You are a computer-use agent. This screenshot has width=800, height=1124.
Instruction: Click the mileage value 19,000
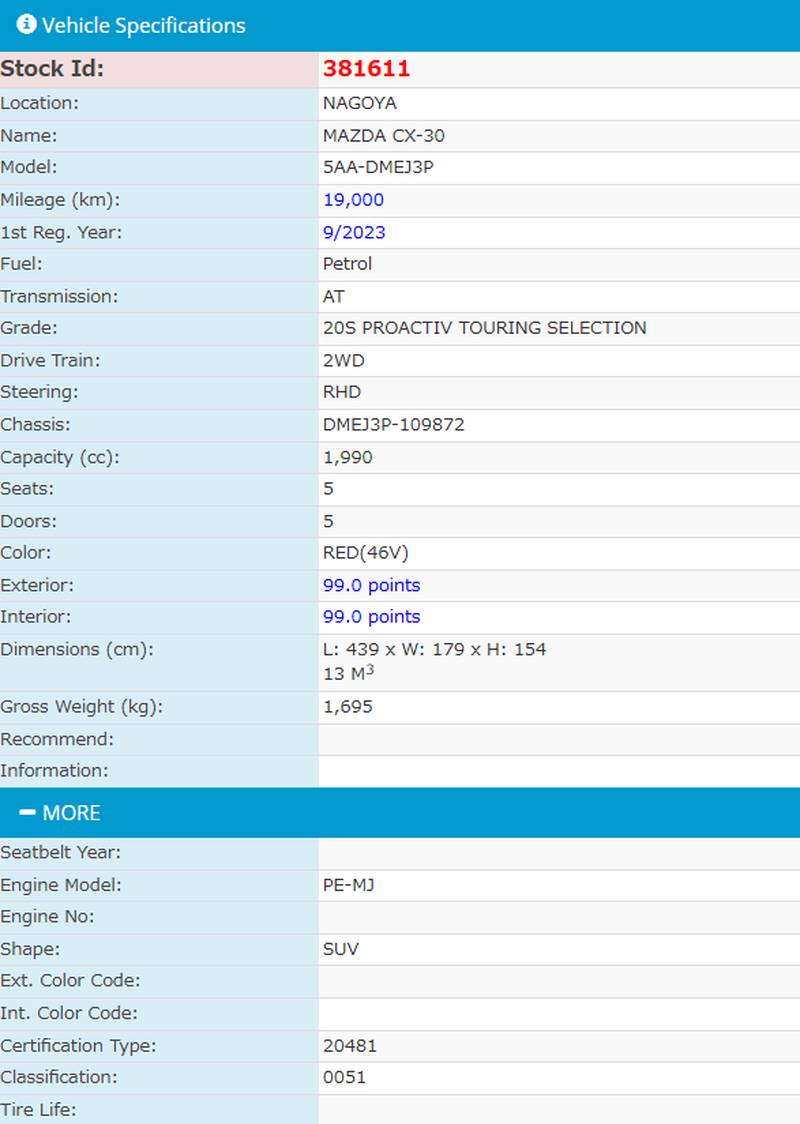[x=353, y=200]
